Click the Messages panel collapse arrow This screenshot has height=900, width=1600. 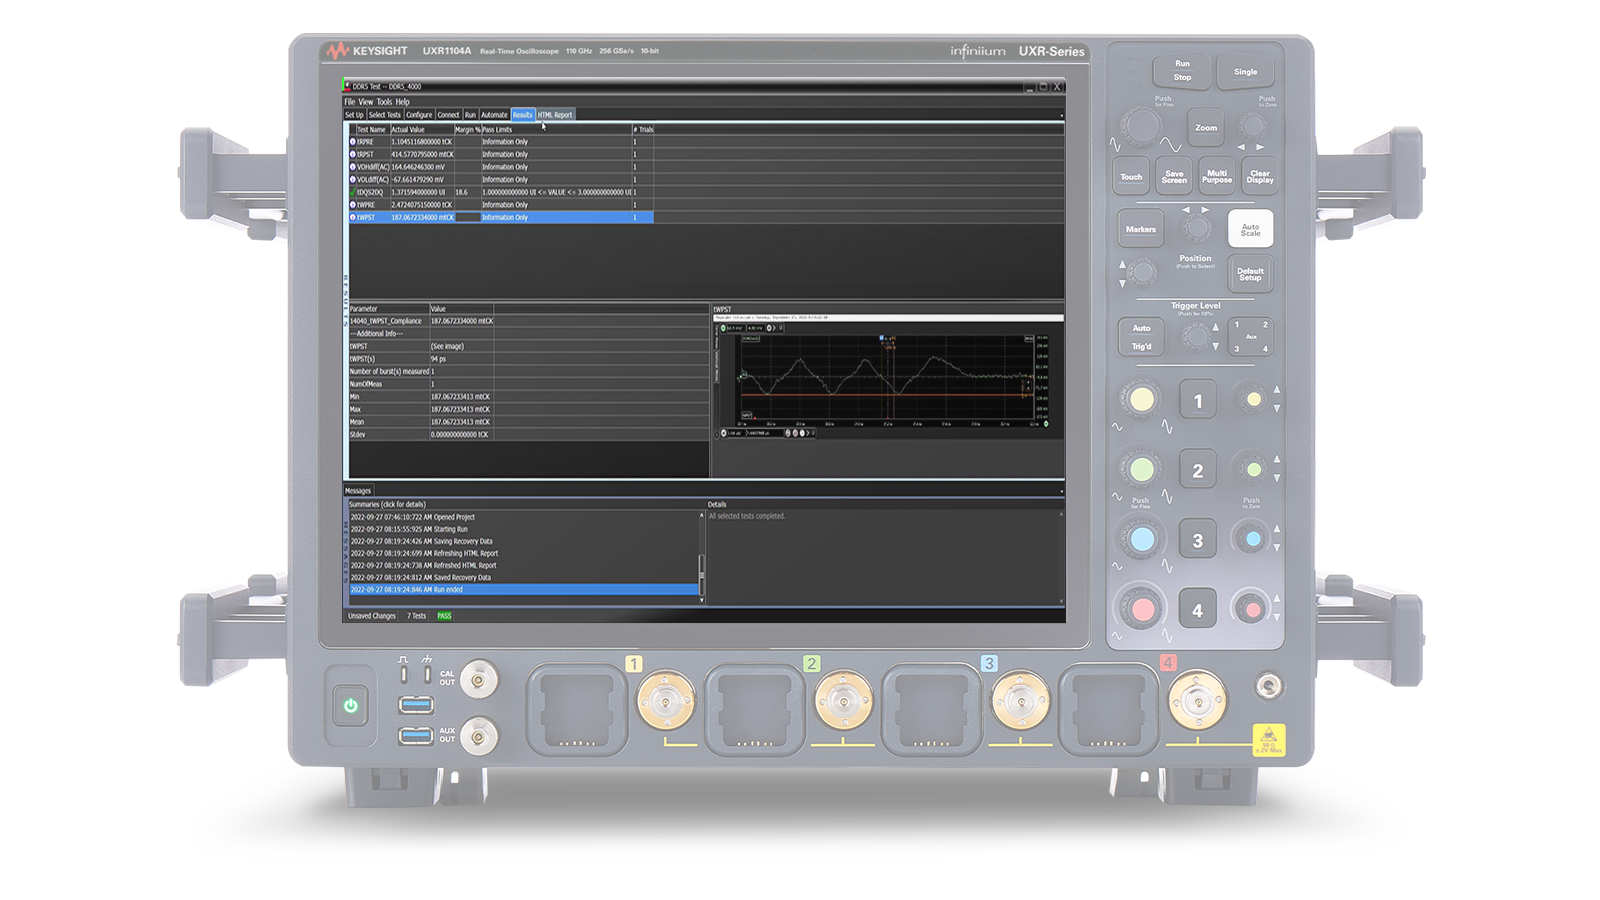point(1061,491)
